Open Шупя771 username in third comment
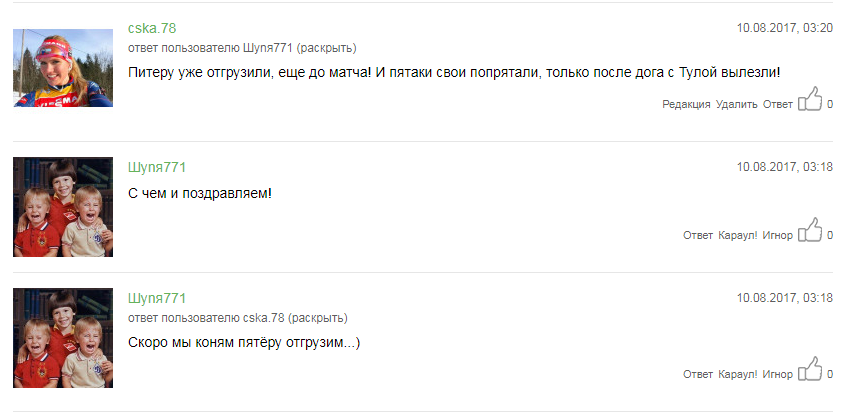The width and height of the screenshot is (844, 413). [x=157, y=298]
